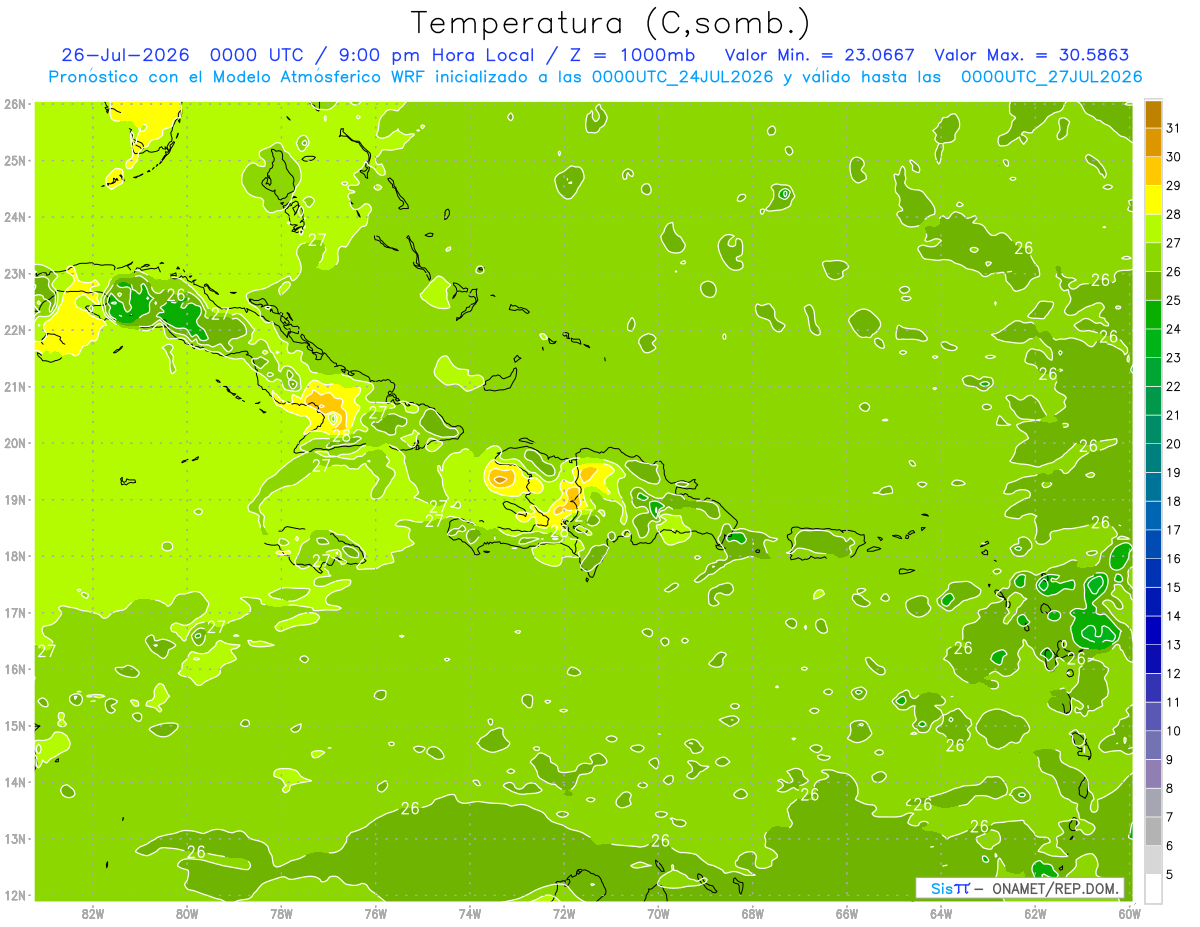1200x927 pixels.
Task: Click the "Temperatura (C,somb.)" map title
Action: tap(611, 23)
